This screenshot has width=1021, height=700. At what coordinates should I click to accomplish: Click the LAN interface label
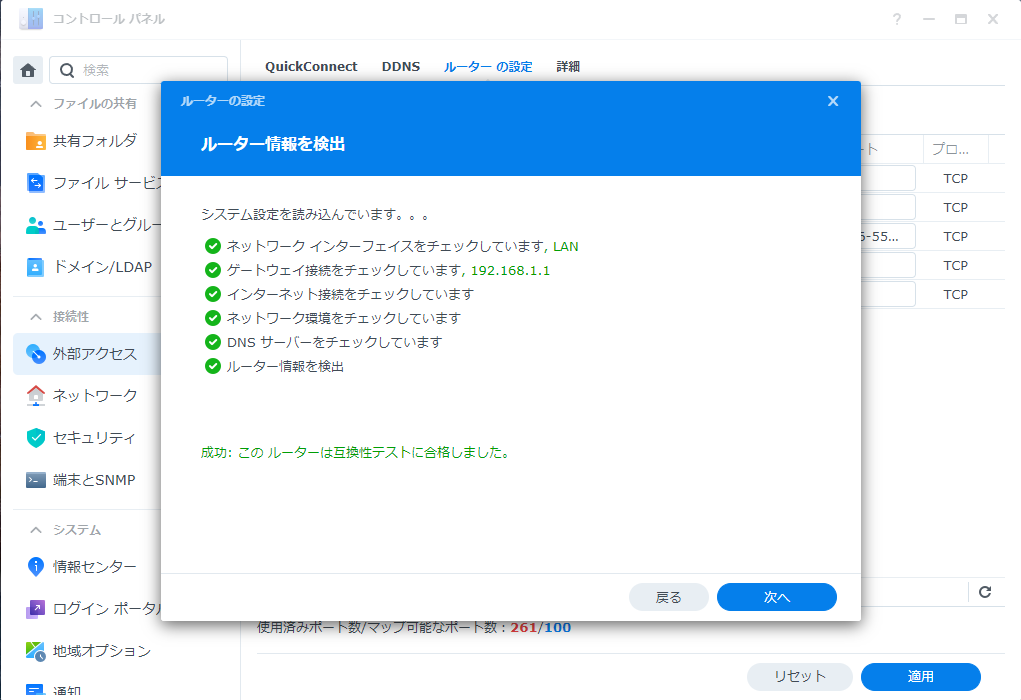(566, 246)
